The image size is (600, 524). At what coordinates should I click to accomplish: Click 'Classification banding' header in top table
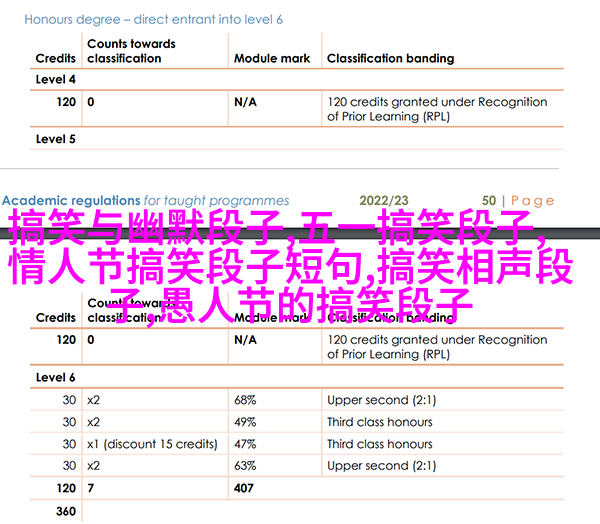click(x=390, y=58)
